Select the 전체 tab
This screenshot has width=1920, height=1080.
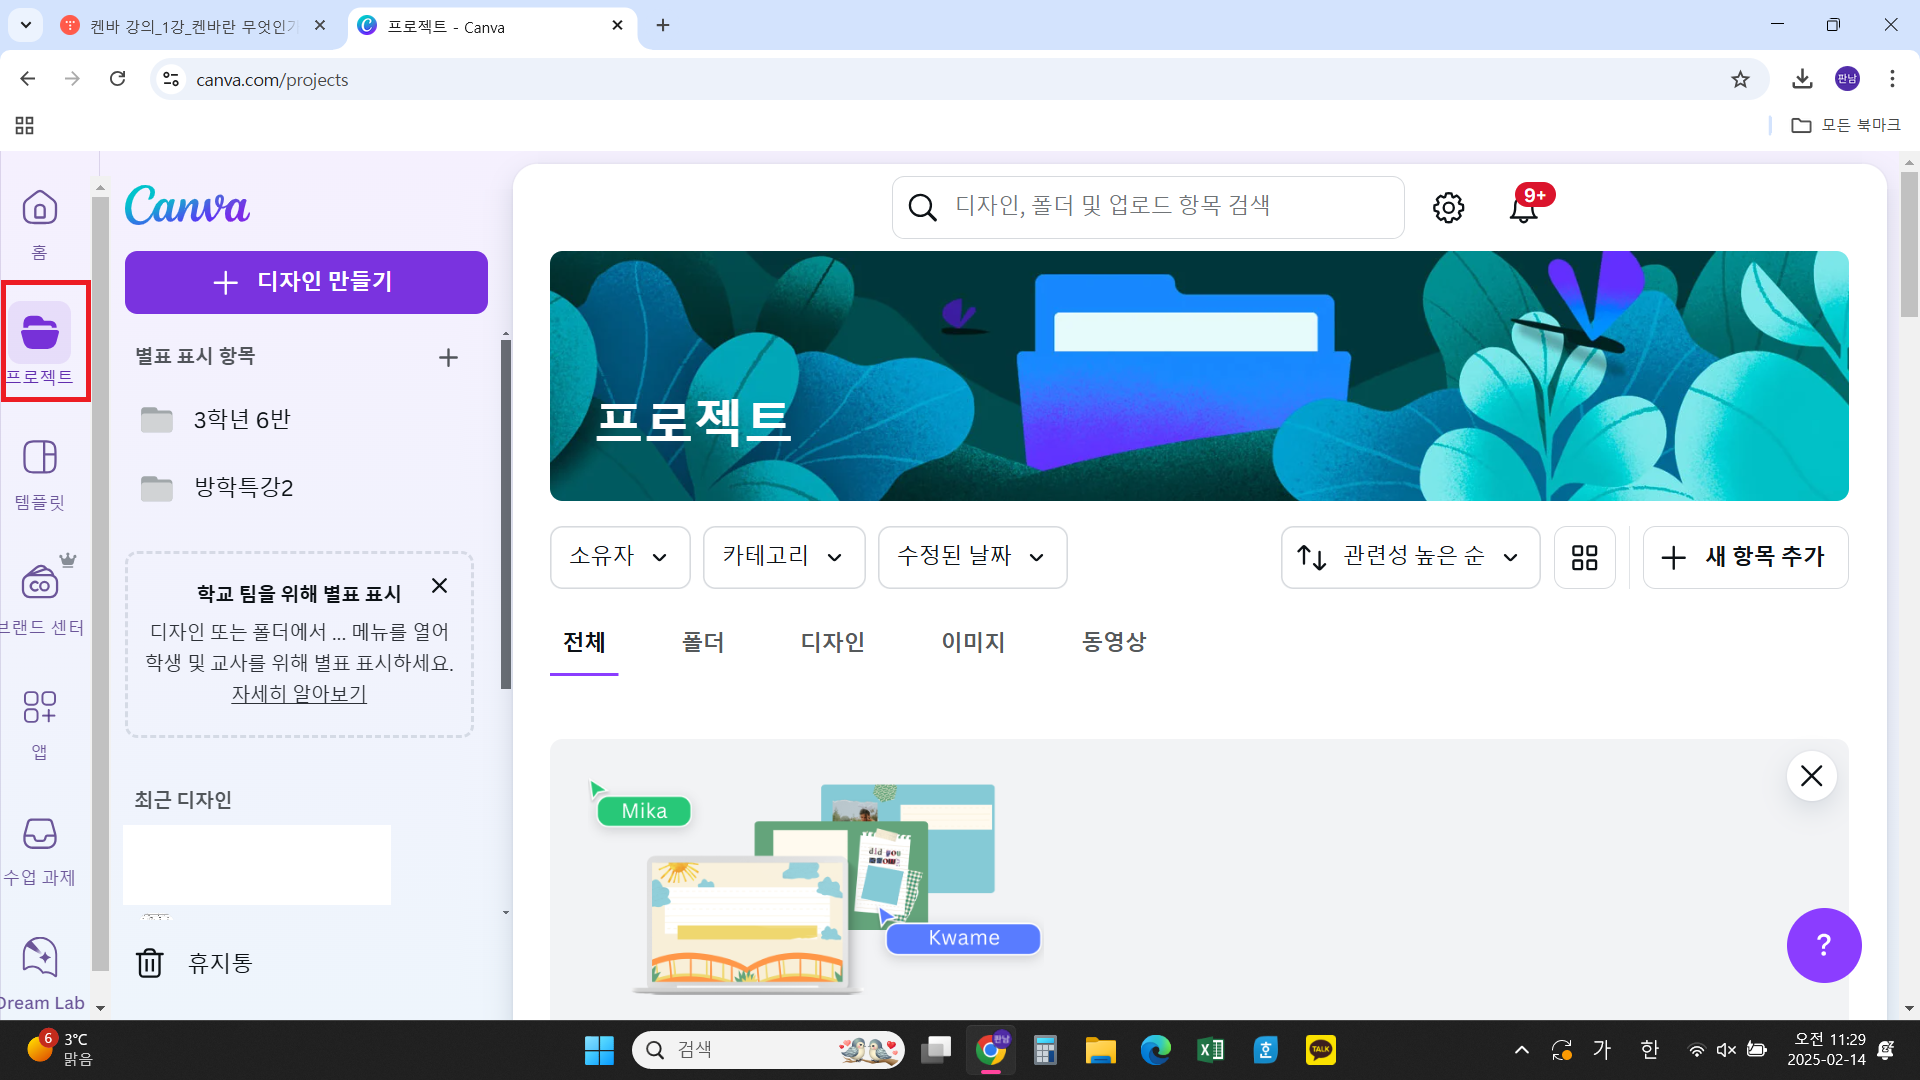click(584, 643)
